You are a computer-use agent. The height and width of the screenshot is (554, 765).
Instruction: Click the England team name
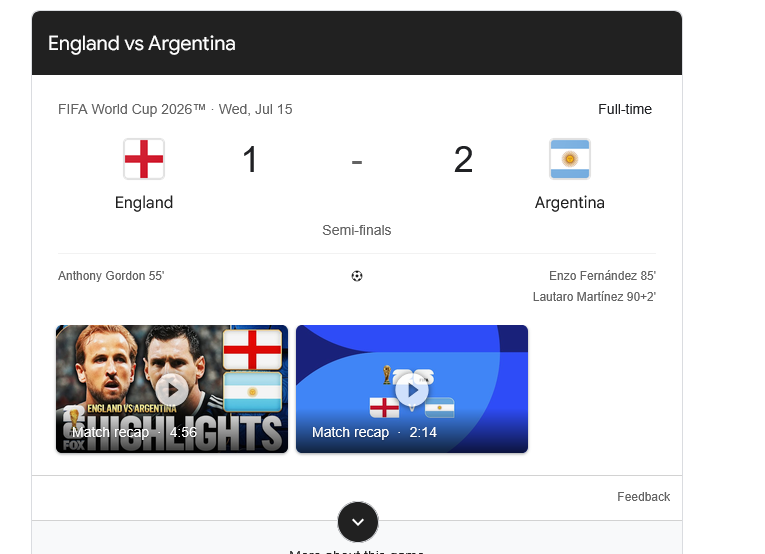[144, 202]
